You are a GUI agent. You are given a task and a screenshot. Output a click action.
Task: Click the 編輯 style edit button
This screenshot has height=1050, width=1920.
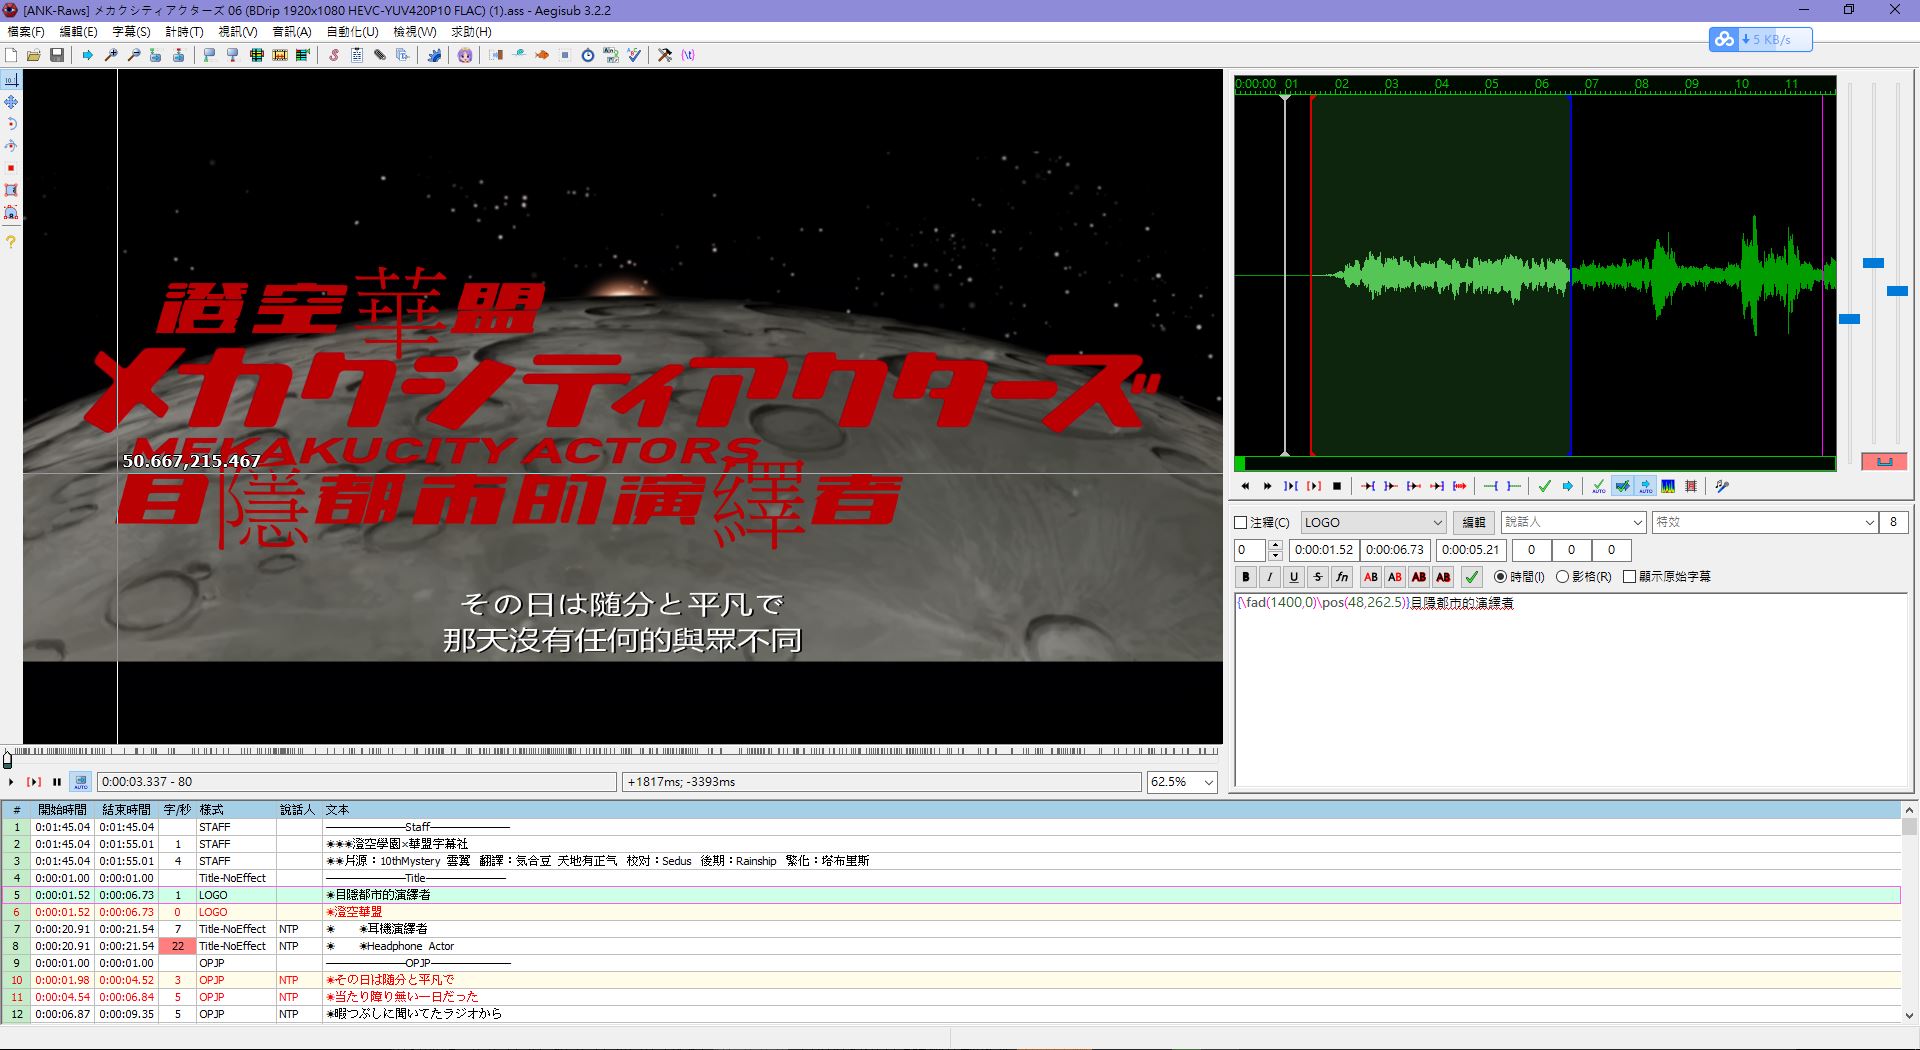pos(1474,522)
